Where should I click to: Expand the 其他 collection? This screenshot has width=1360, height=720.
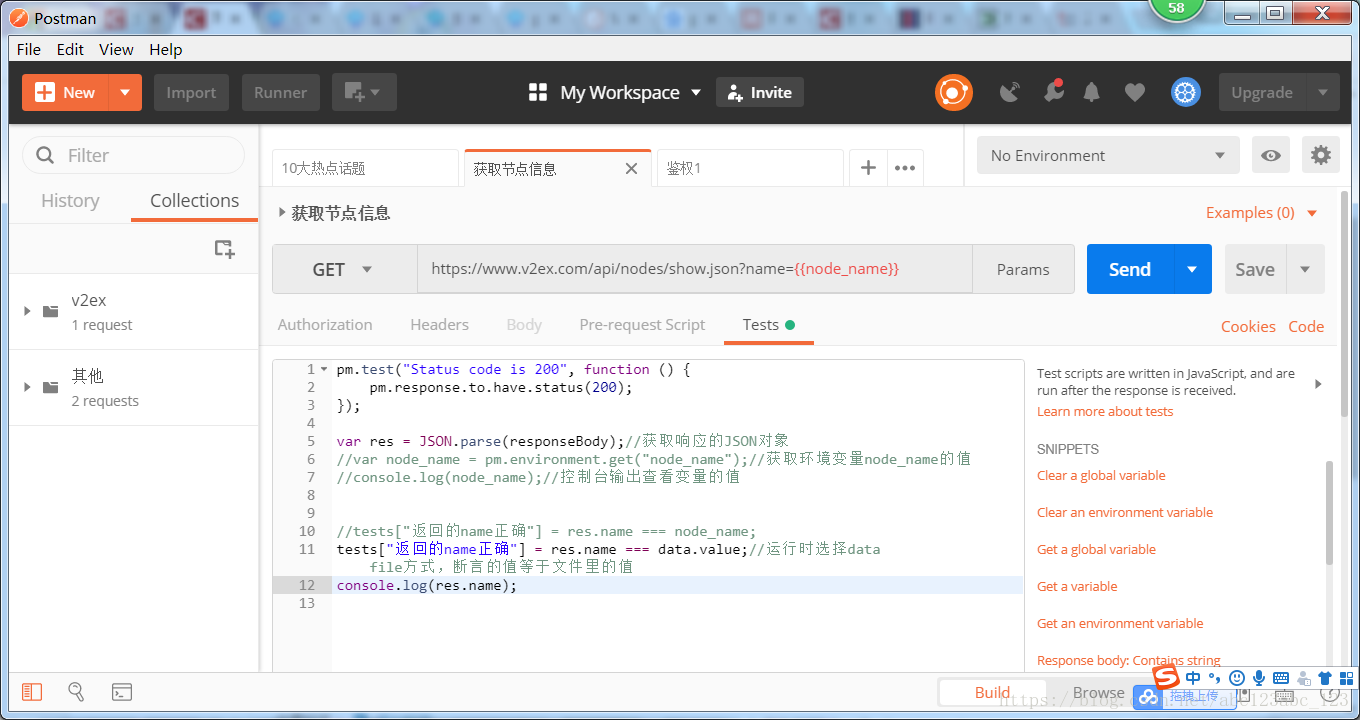tap(27, 387)
